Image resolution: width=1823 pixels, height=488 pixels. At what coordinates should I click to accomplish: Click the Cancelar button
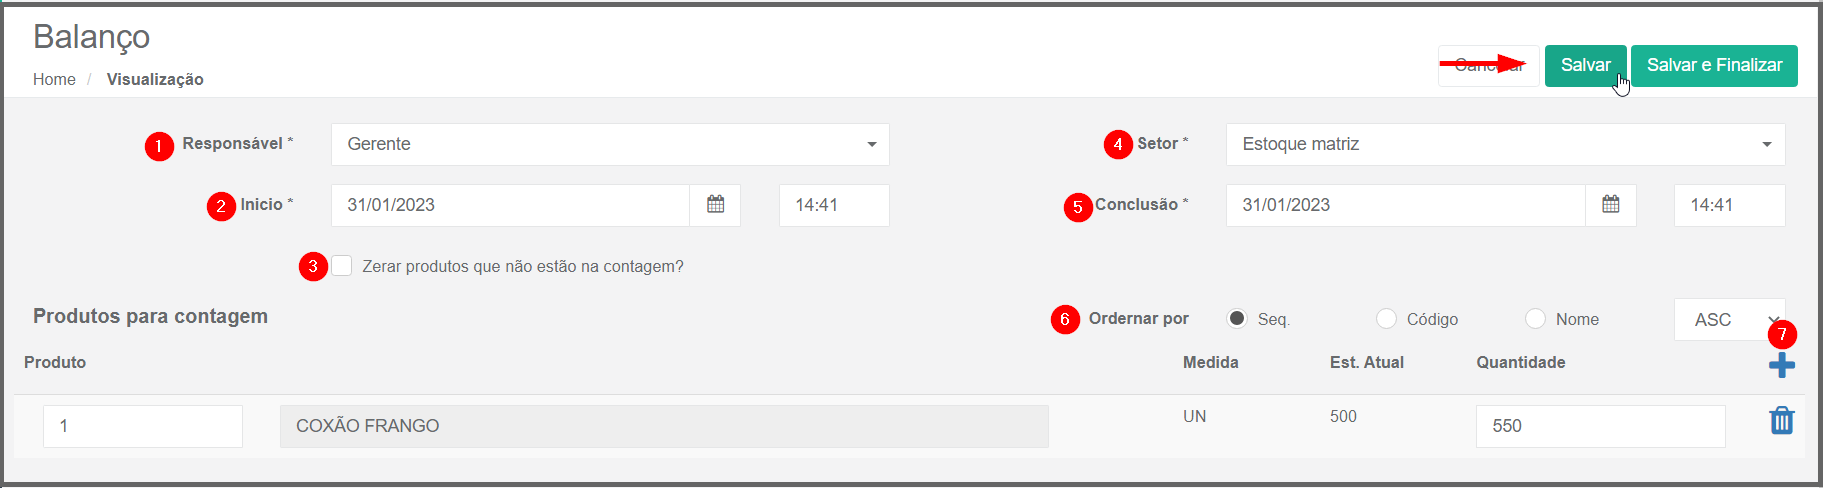pyautogui.click(x=1488, y=65)
